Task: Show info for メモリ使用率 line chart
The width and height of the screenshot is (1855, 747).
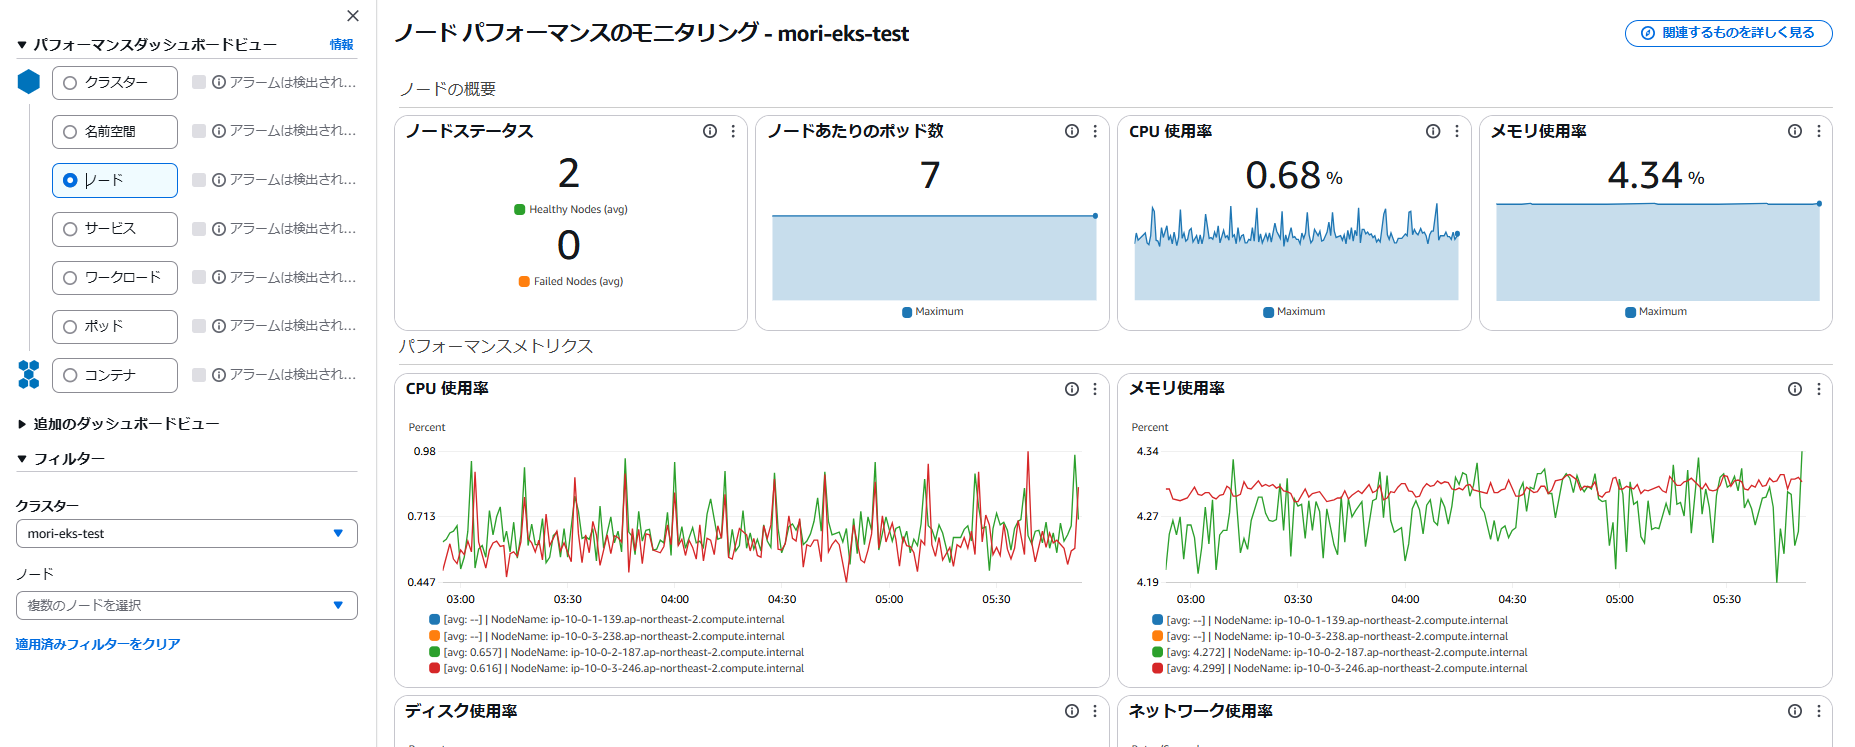Action: (1795, 389)
